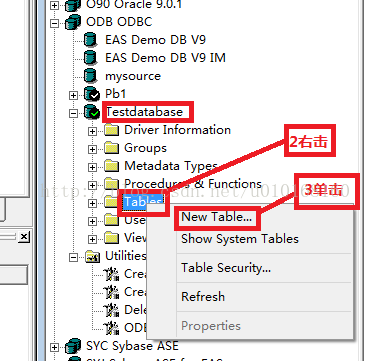Click the Metadata Types folder icon
373x361 pixels.
(x=111, y=166)
